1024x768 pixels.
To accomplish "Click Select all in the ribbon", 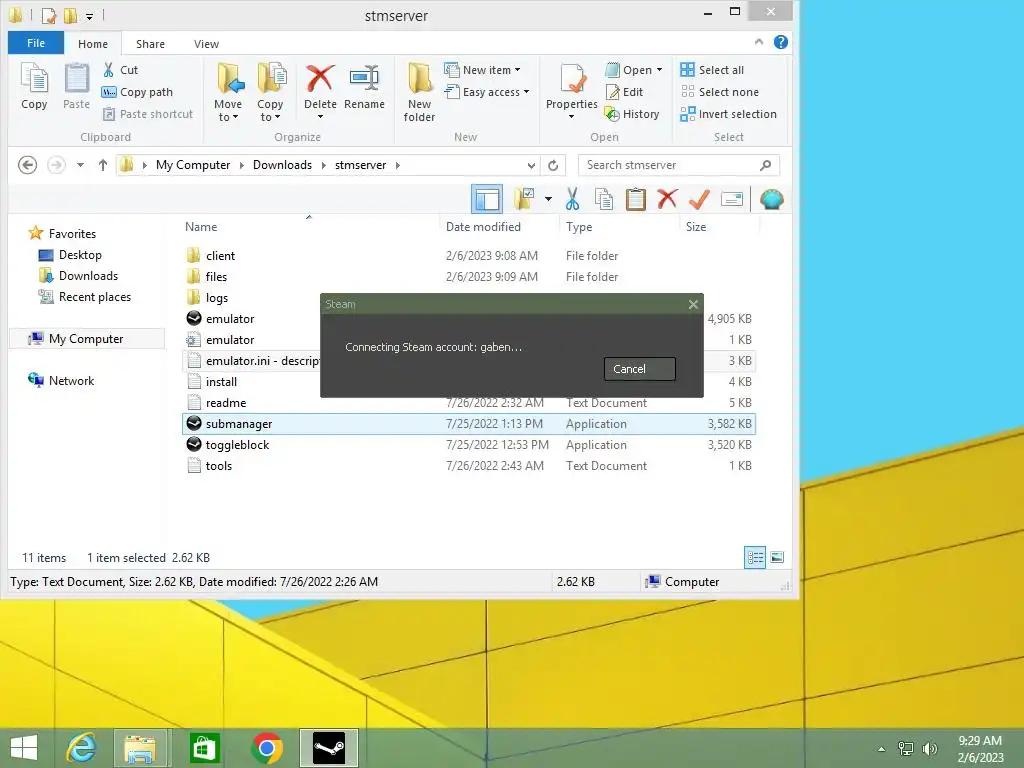I will (712, 70).
